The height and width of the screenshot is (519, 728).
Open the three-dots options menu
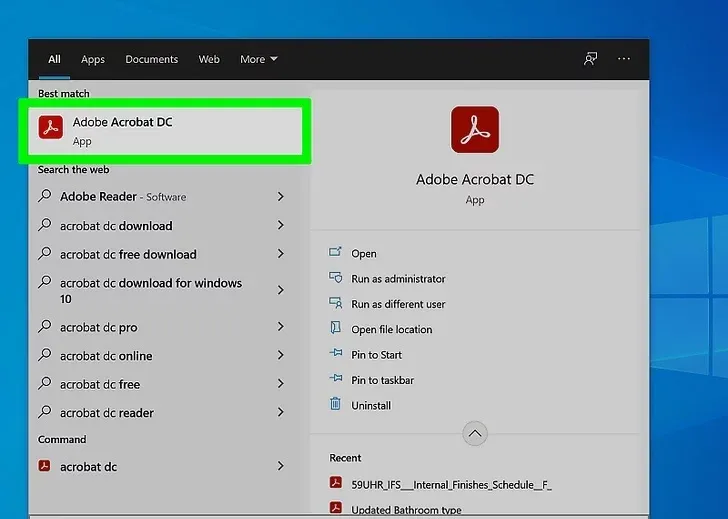point(624,59)
